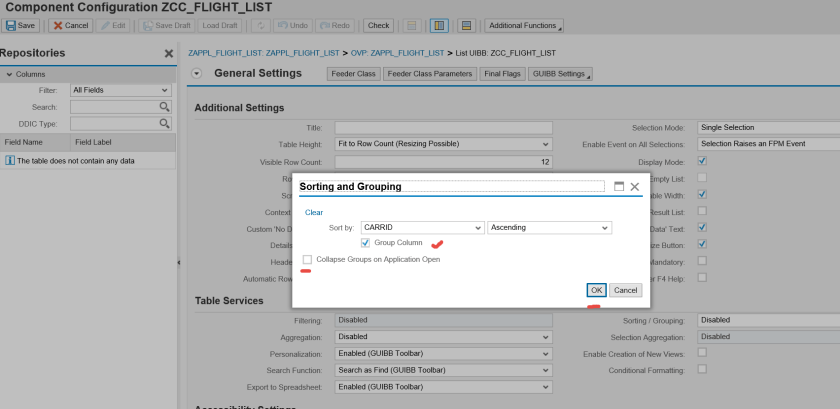
Task: Click the Feeder Class Parameters button
Action: pos(430,74)
